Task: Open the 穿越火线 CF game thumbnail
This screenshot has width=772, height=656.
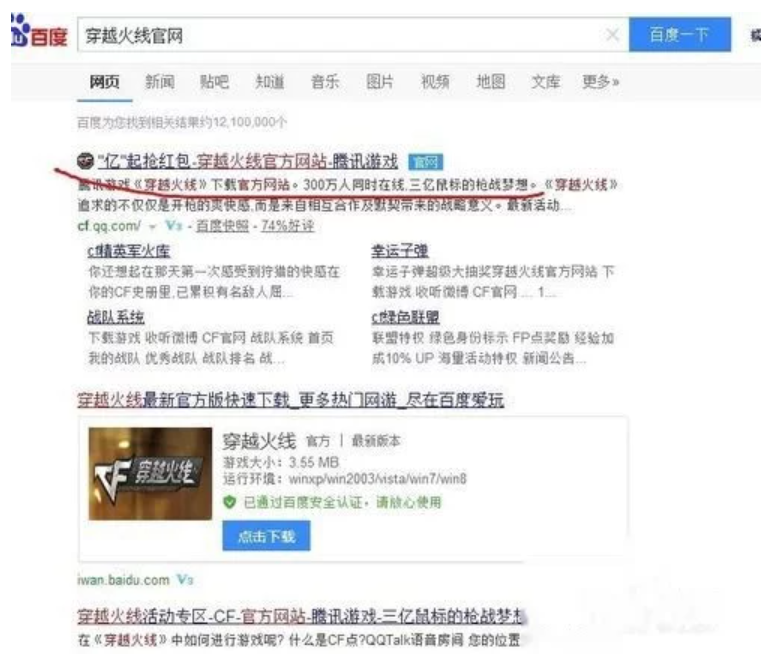Action: point(150,473)
